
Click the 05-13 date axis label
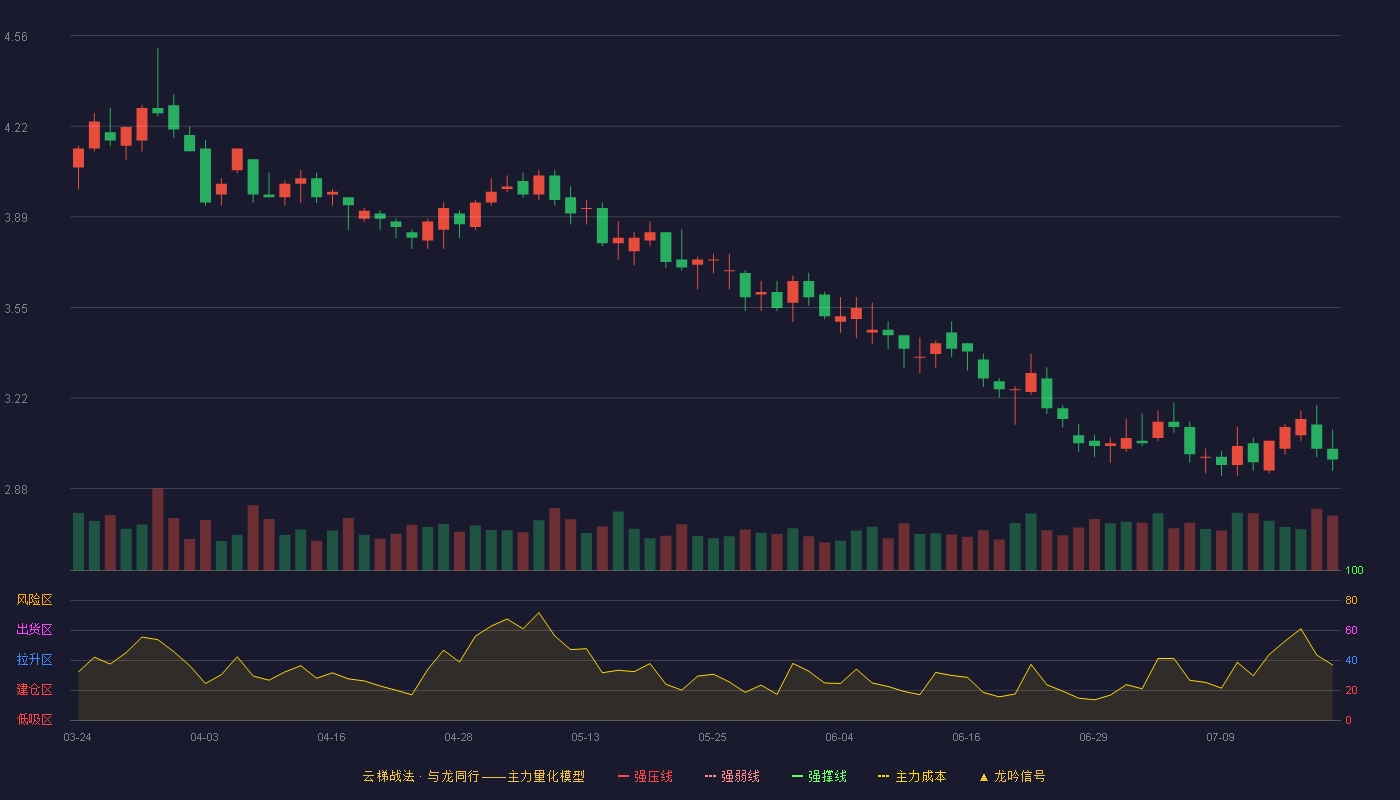(x=585, y=737)
